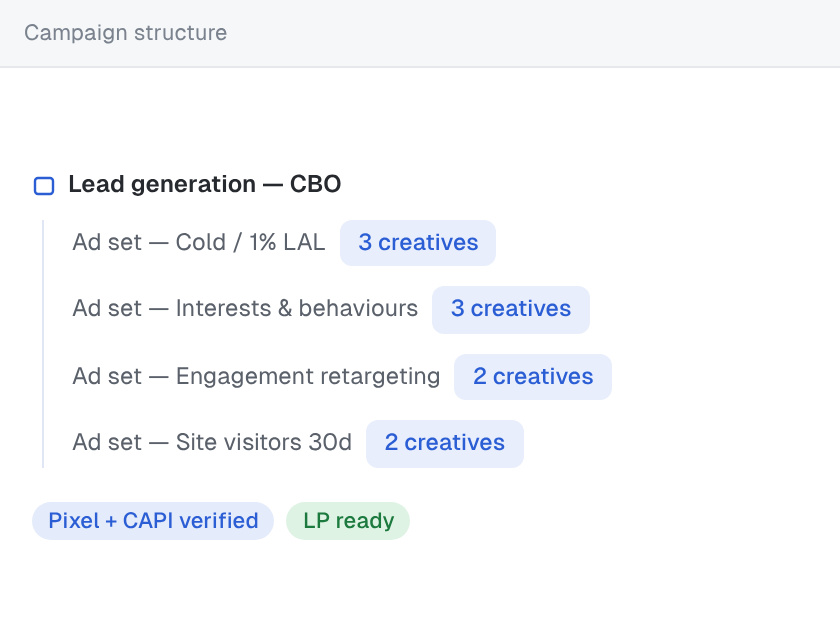Open the 2 creatives badge for Site visitors 30d
Screen dimensions: 840x640
[445, 443]
